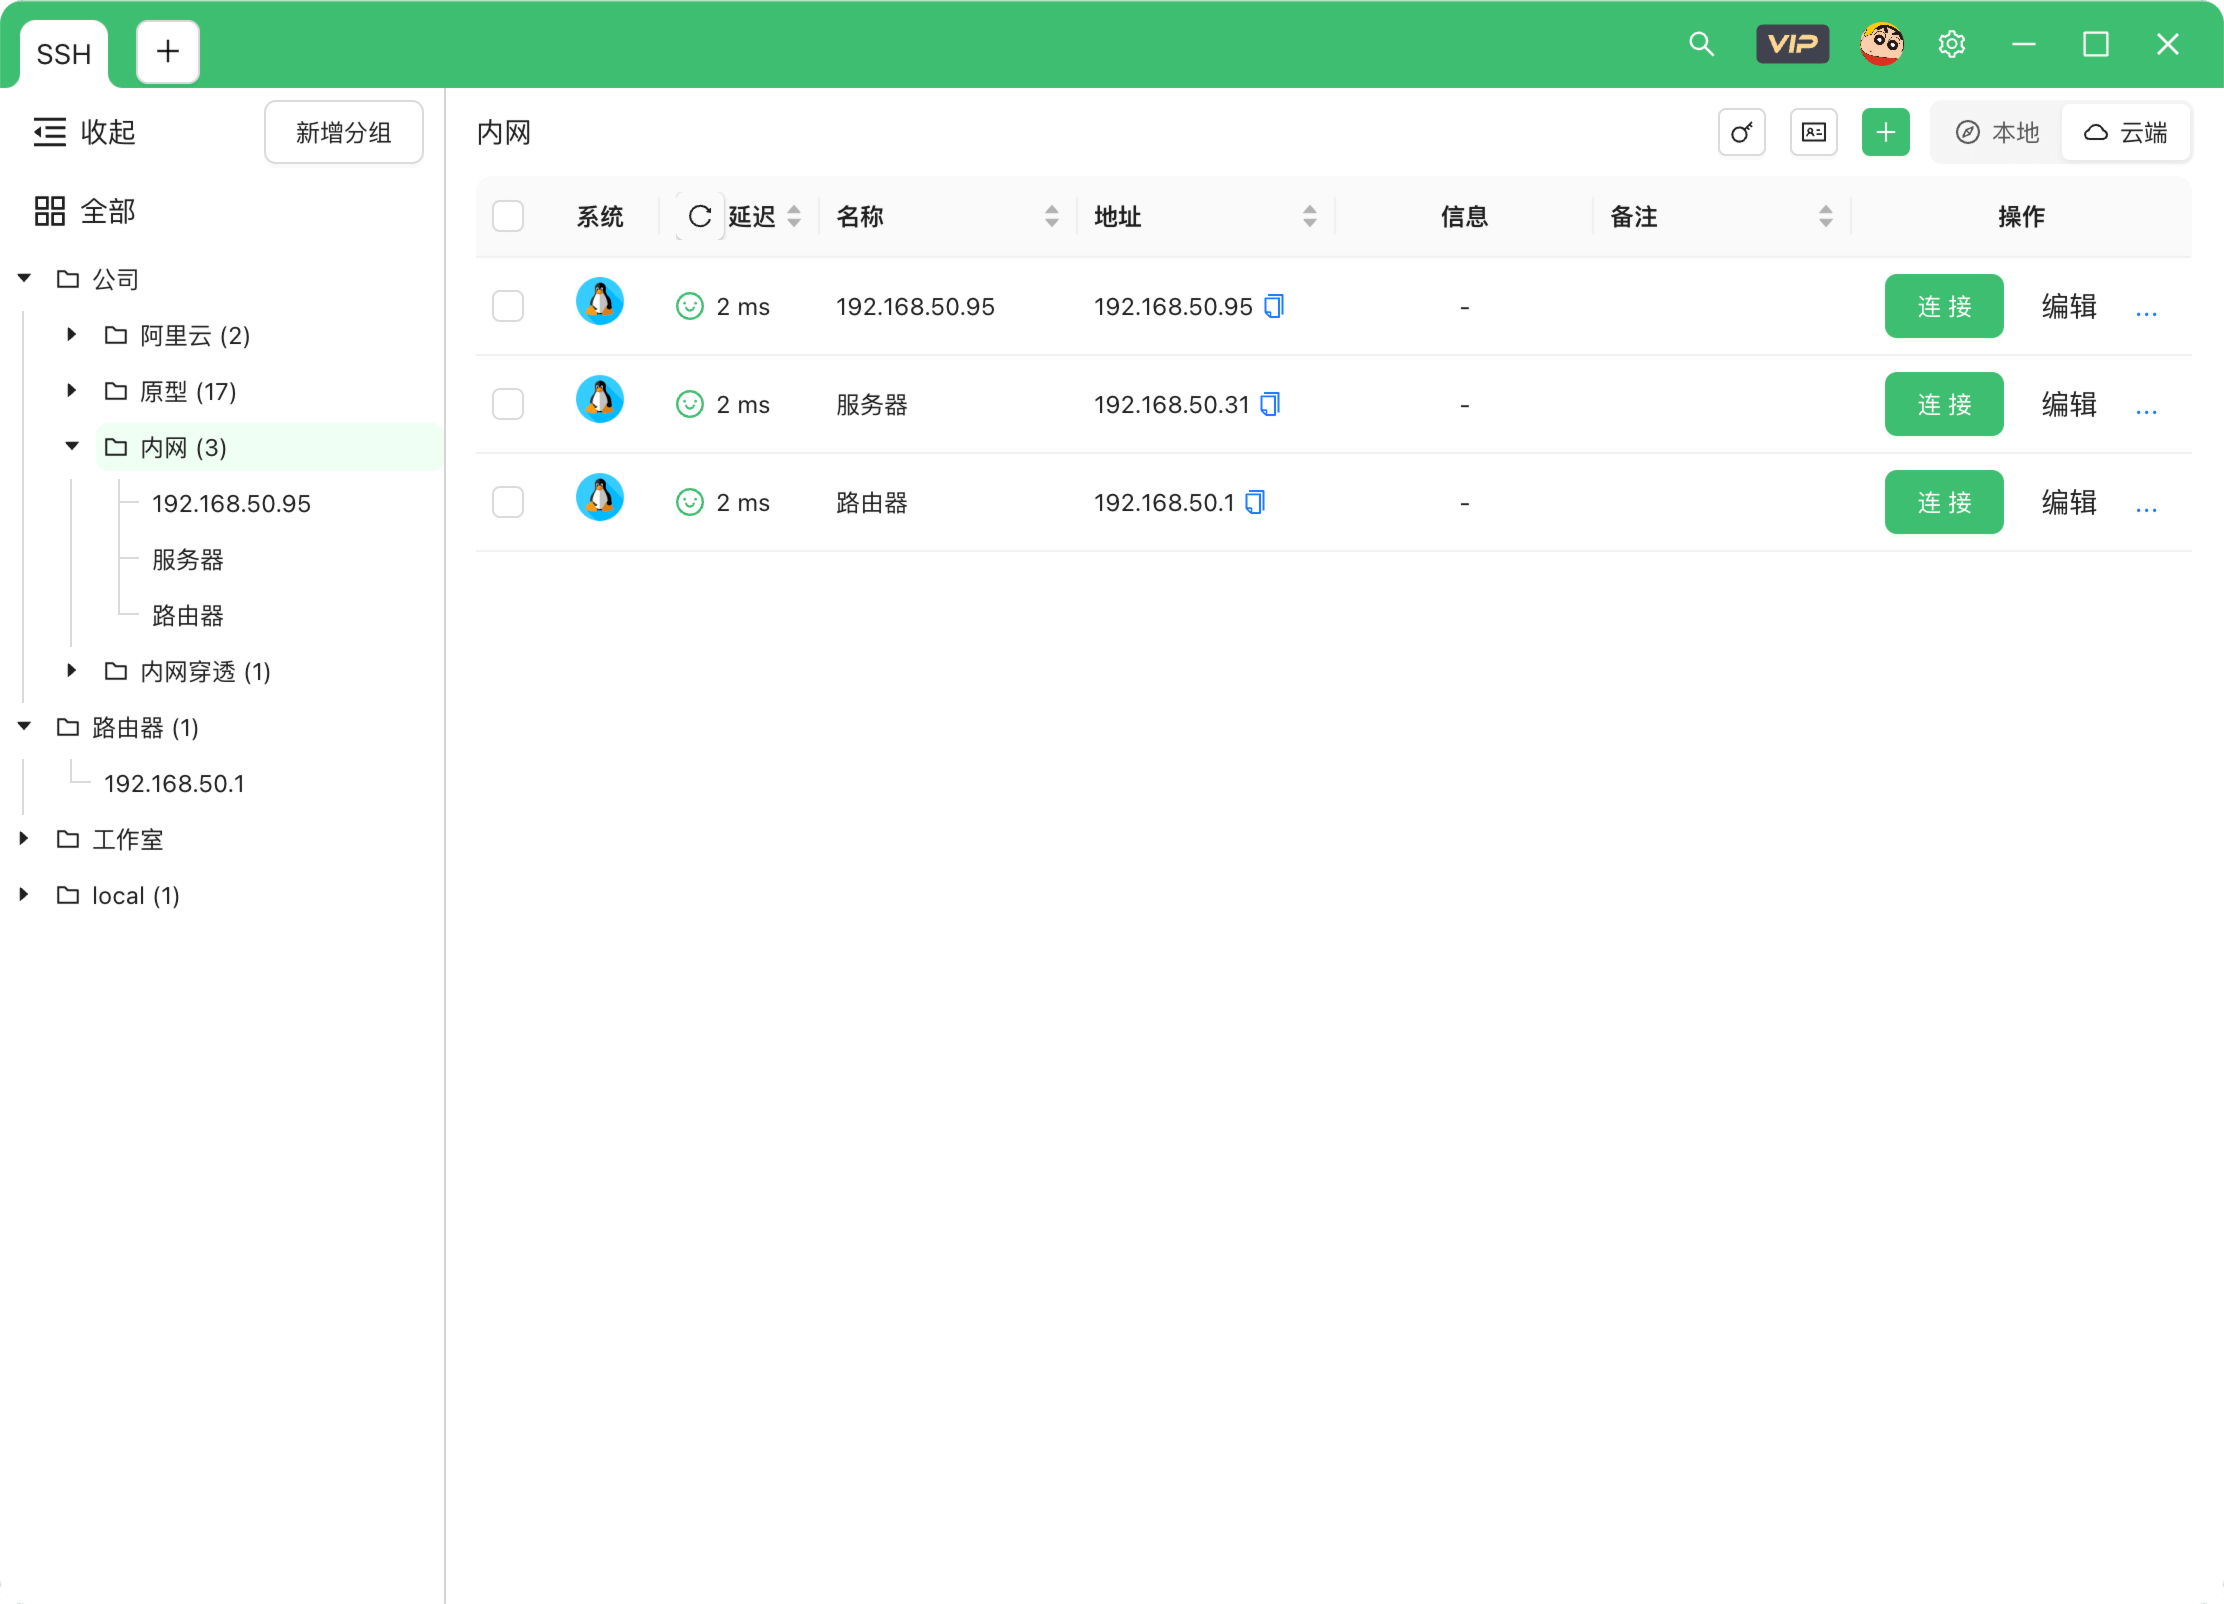
Task: Refresh latency with the circular arrow icon
Action: tap(699, 216)
